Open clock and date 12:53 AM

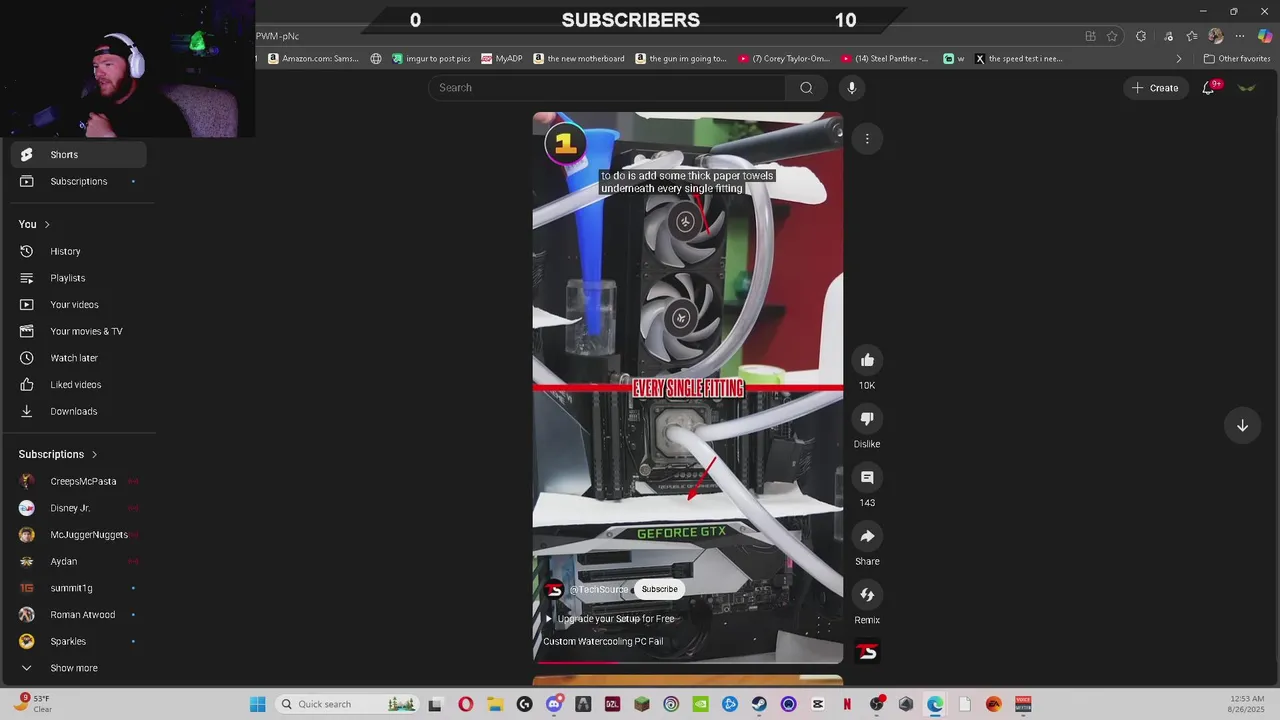coord(1247,704)
